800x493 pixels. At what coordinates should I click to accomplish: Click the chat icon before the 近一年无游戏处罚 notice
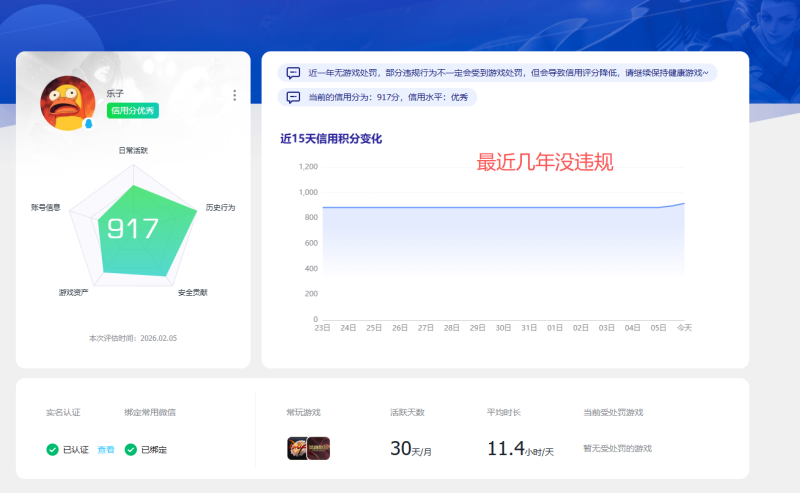(x=293, y=73)
